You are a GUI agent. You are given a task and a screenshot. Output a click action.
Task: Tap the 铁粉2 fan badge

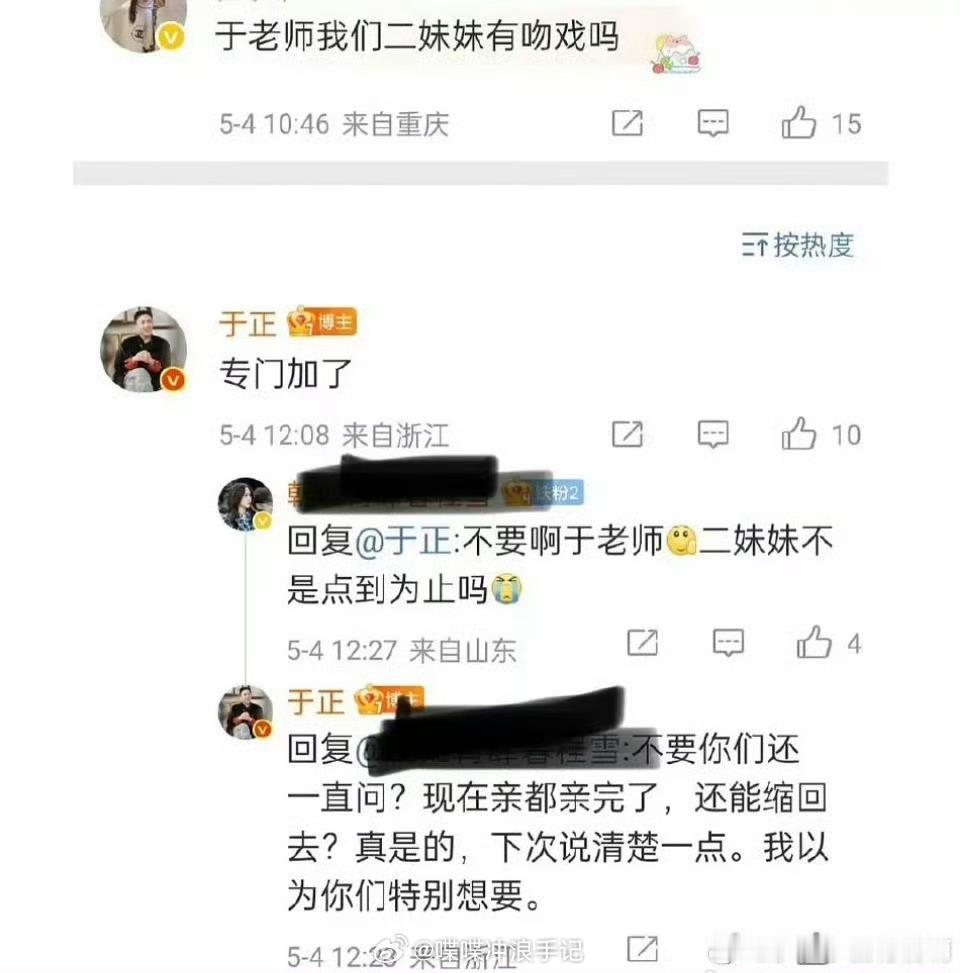tap(544, 493)
